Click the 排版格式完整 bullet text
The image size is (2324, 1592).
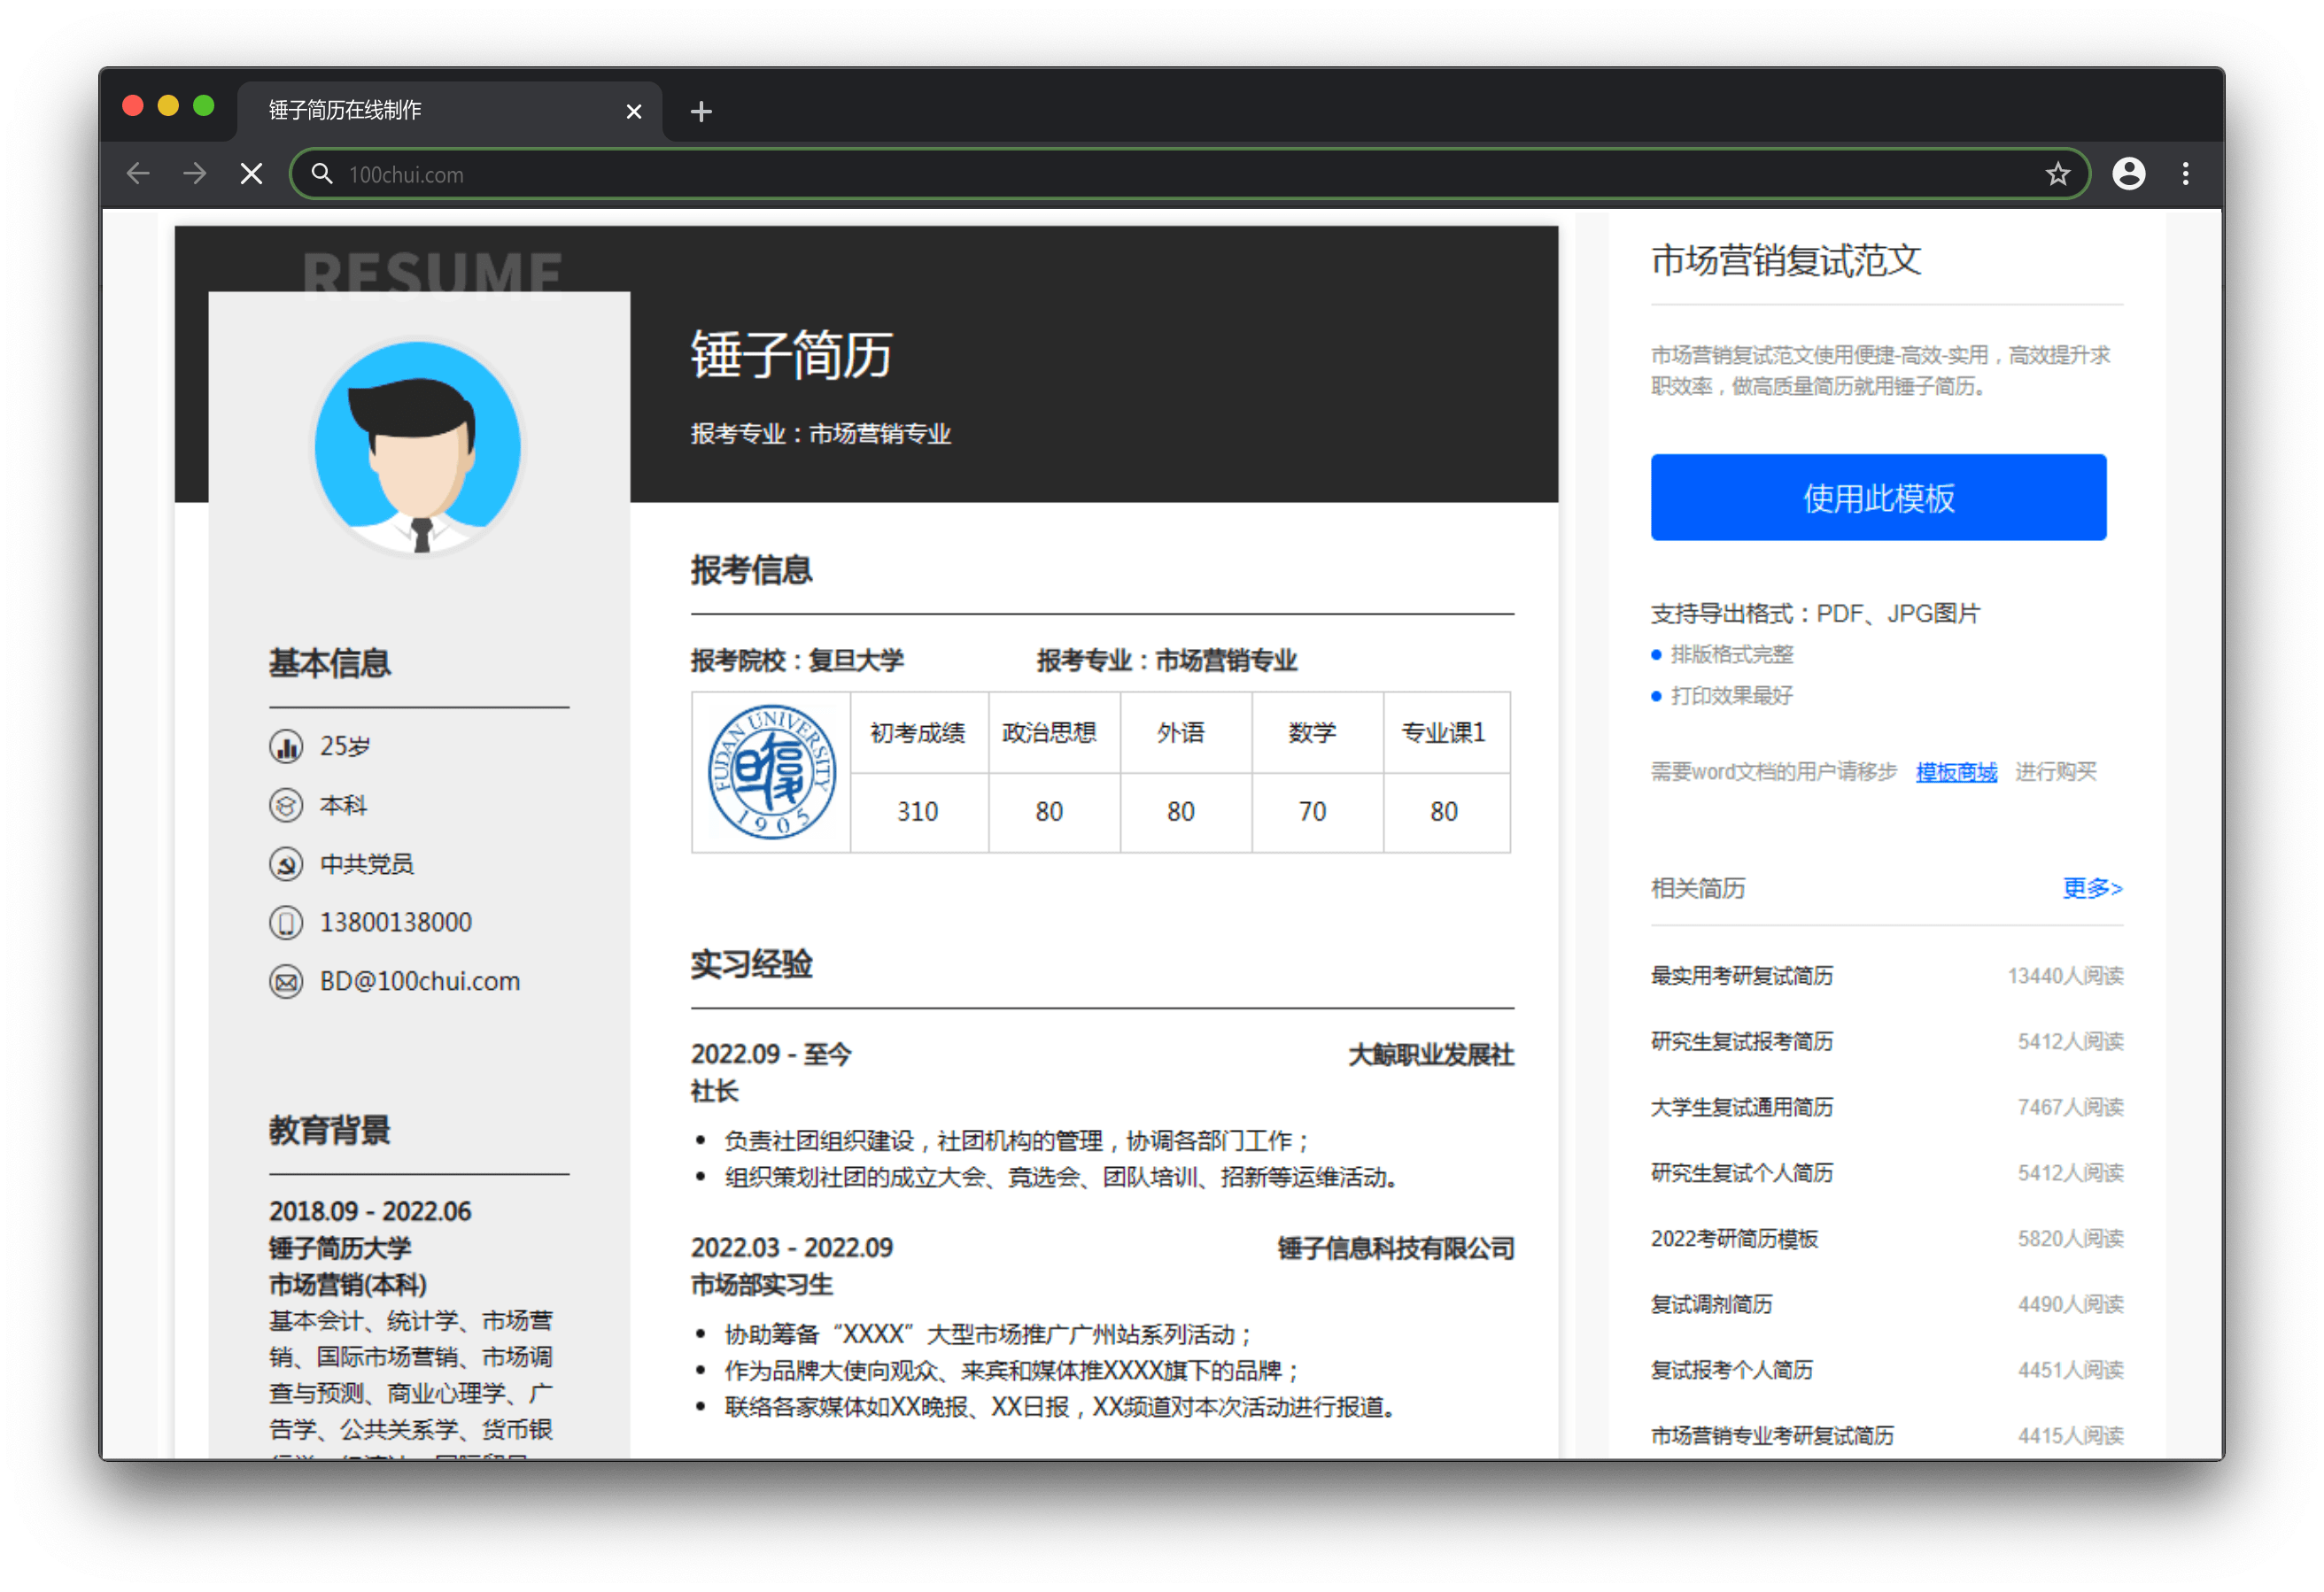pos(1732,655)
